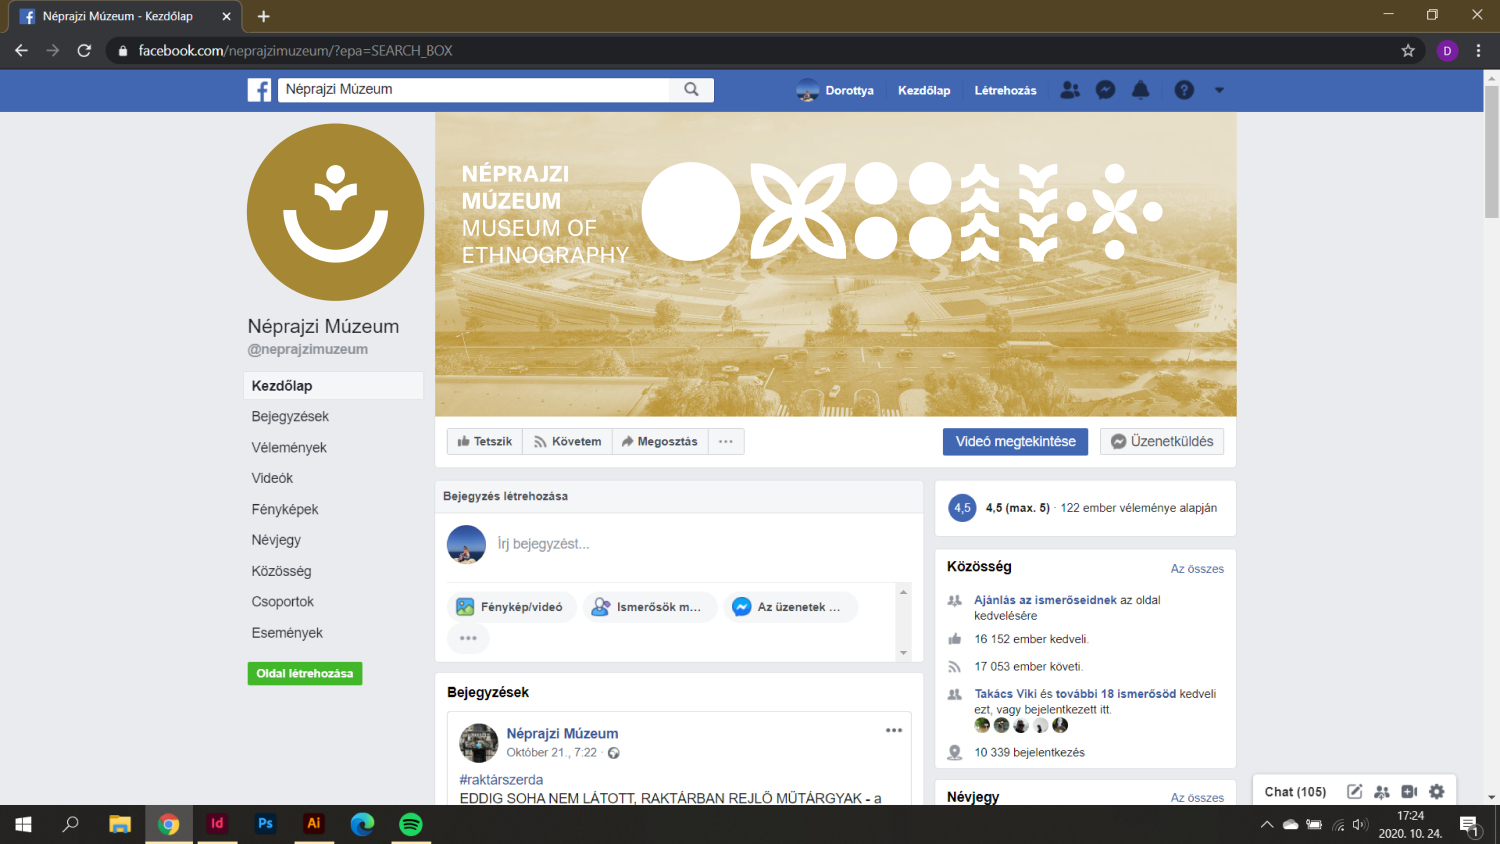1500x844 pixels.
Task: Open Chrome profile avatar D
Action: (x=1447, y=50)
